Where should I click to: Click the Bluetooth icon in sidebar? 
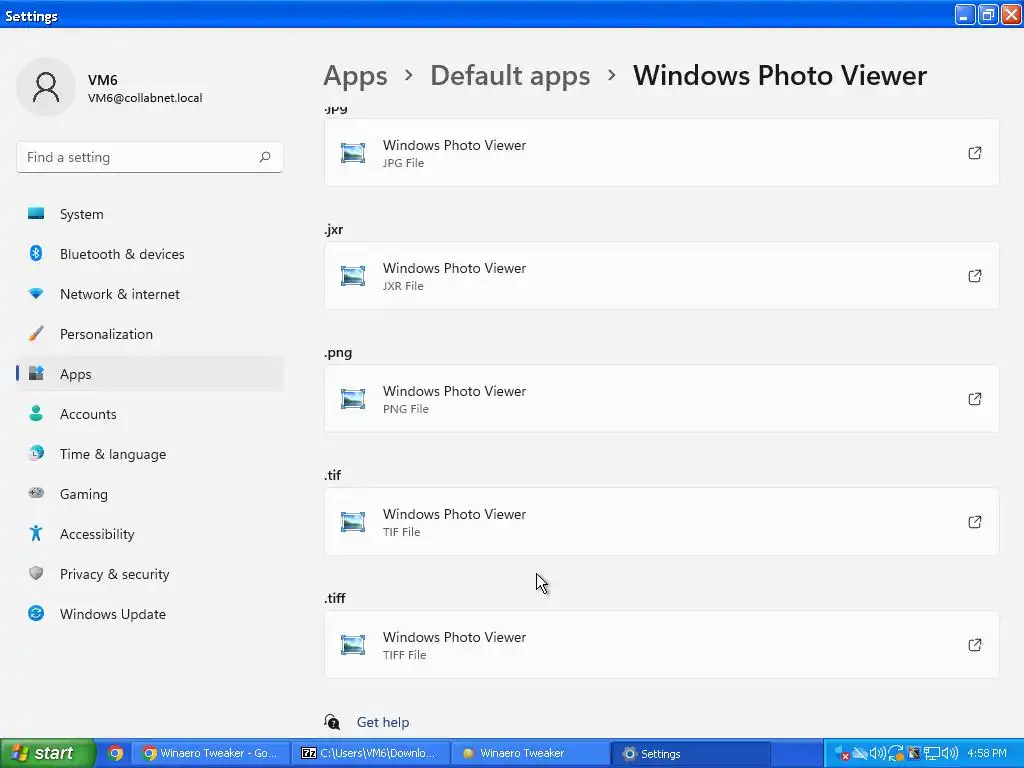click(36, 253)
